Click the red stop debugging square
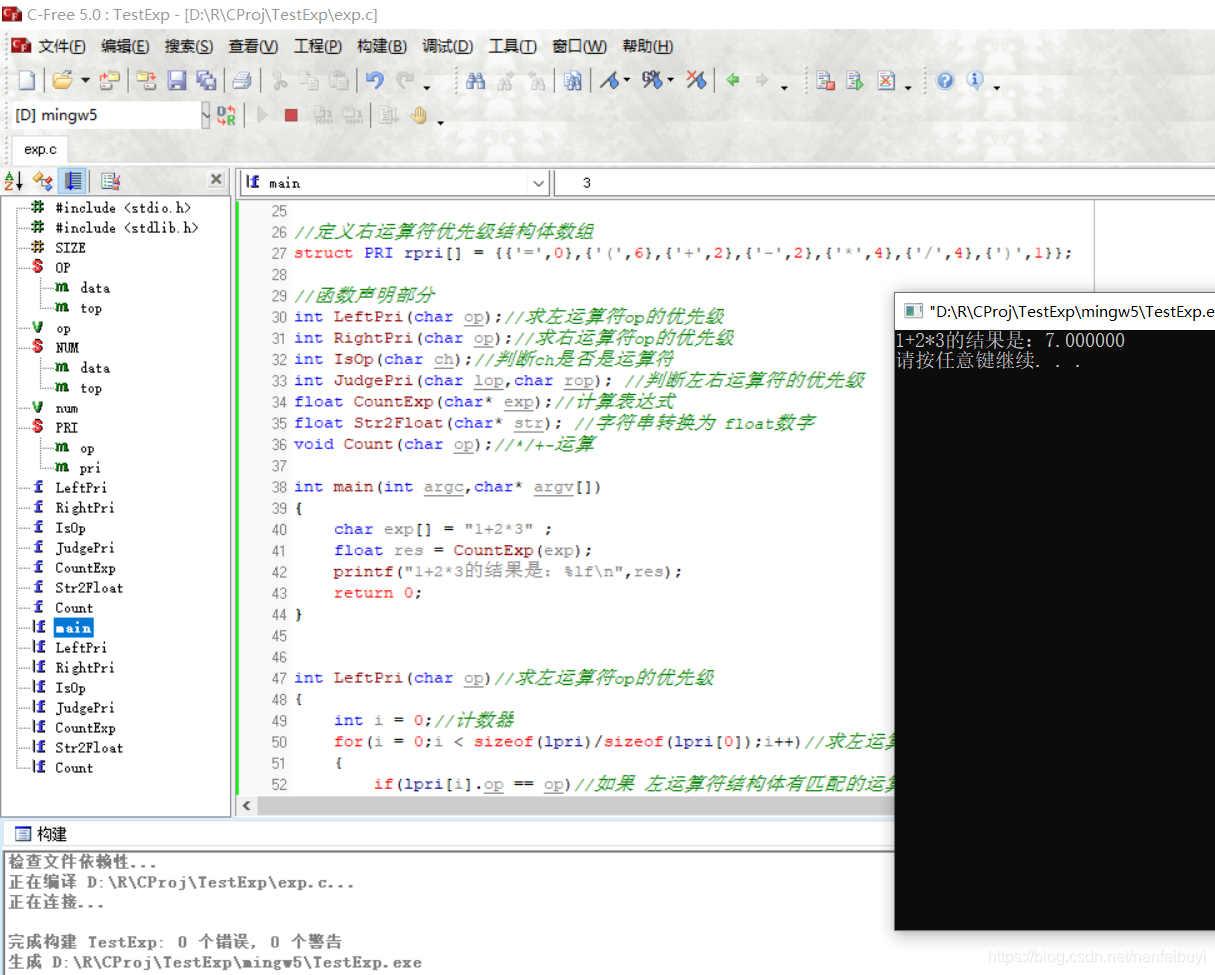This screenshot has width=1215, height=975. [x=291, y=115]
